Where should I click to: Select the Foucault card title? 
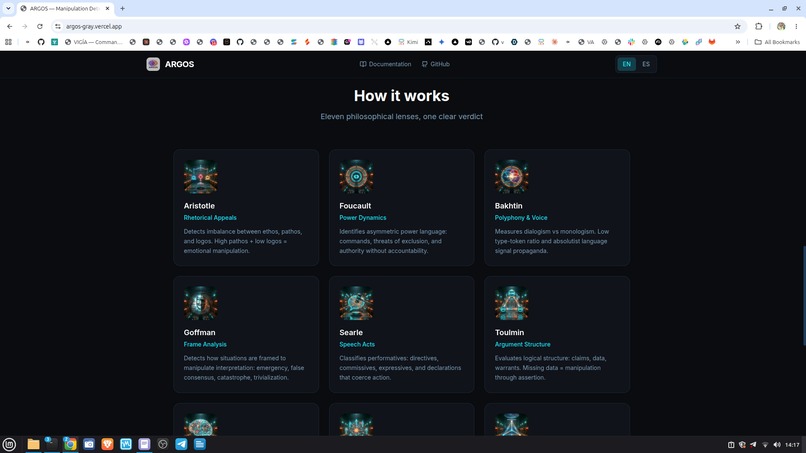tap(355, 206)
